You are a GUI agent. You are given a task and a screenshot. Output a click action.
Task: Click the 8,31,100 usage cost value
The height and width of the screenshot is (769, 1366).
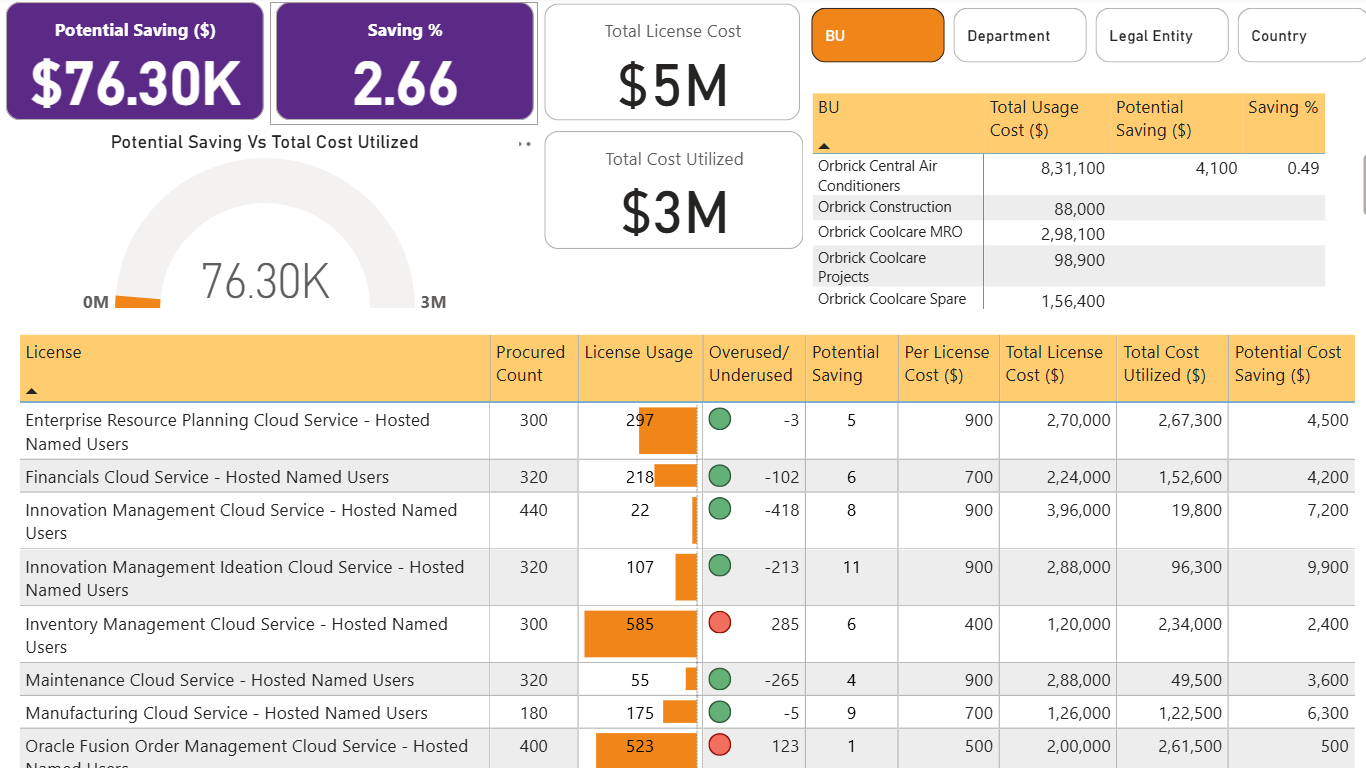click(x=1073, y=168)
